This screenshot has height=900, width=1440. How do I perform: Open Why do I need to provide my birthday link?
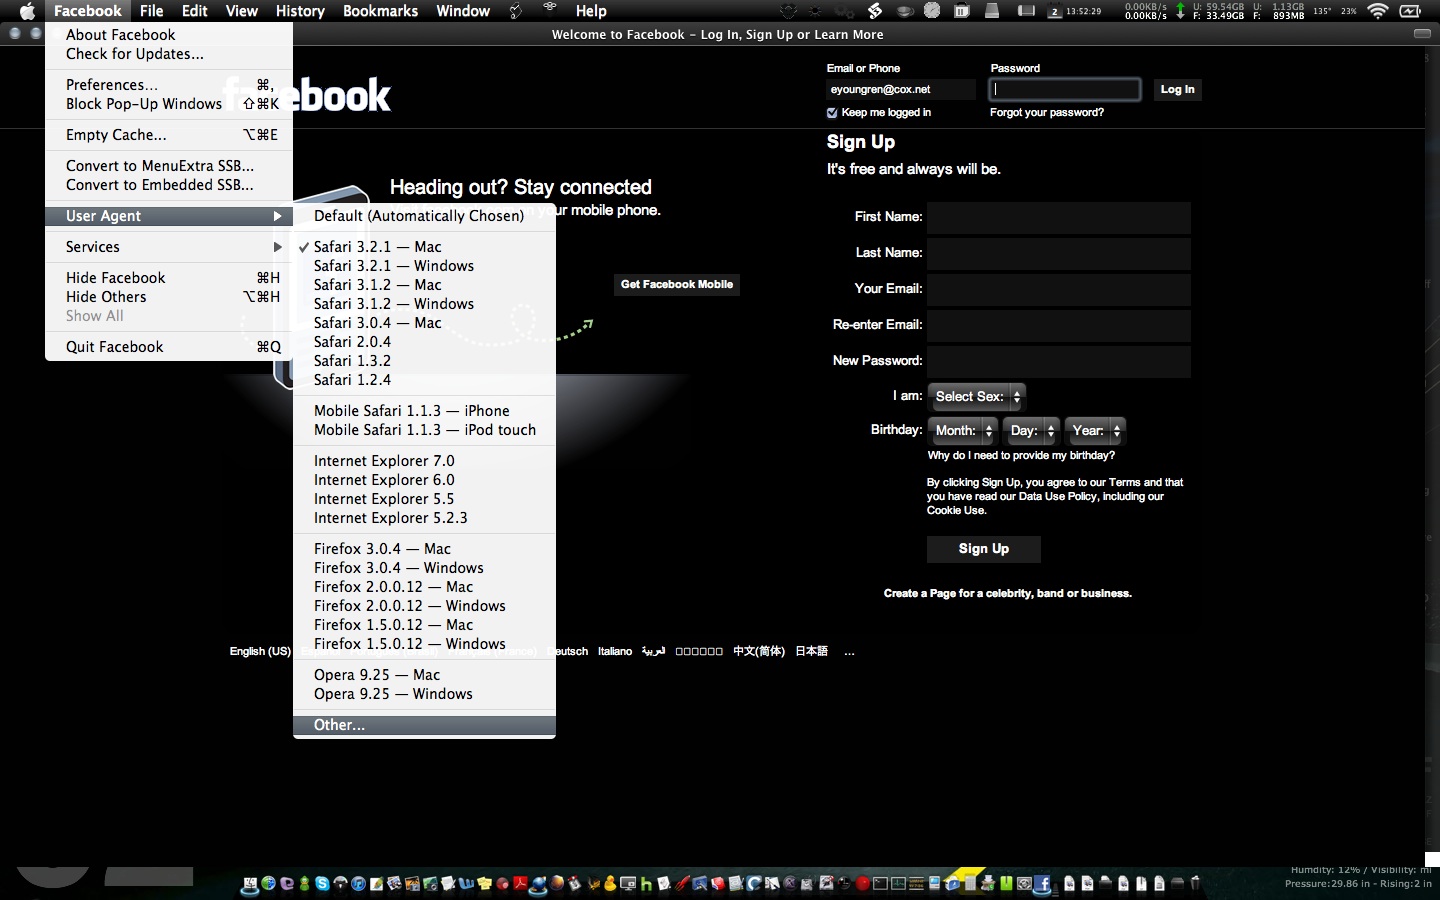(1021, 456)
